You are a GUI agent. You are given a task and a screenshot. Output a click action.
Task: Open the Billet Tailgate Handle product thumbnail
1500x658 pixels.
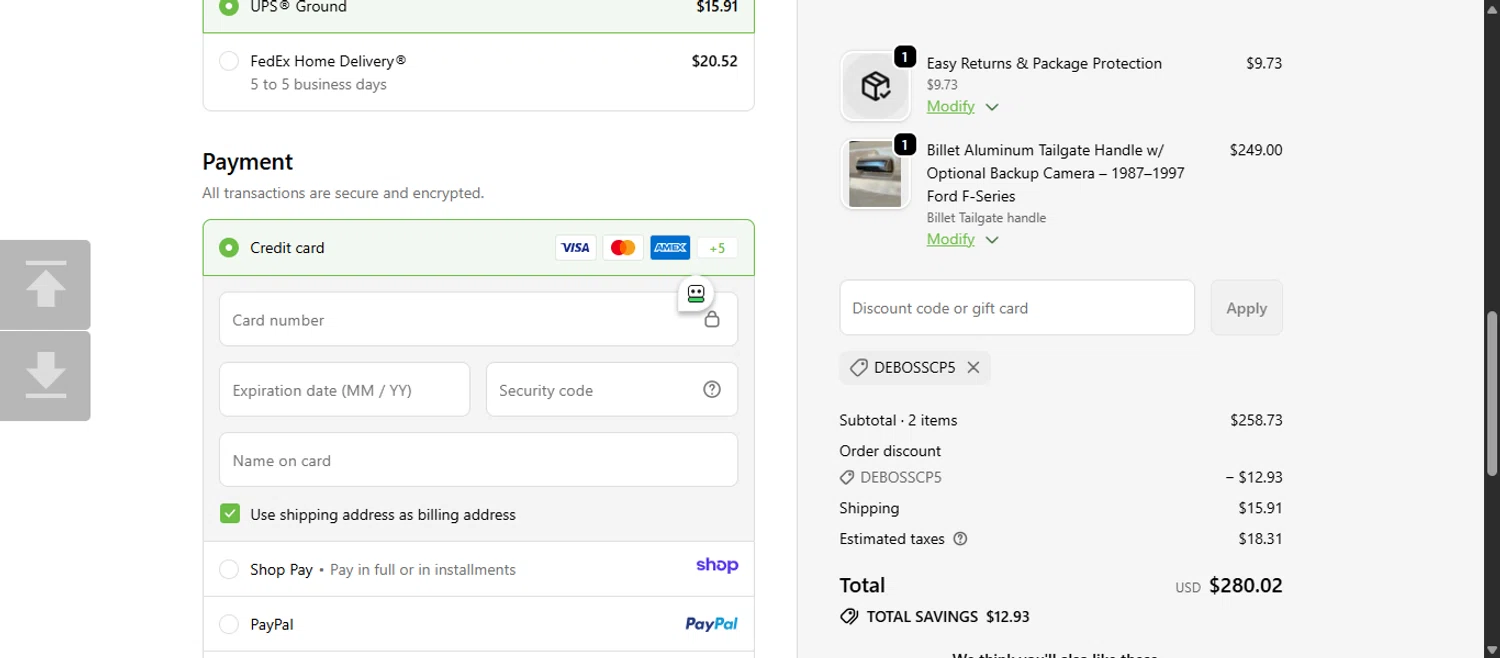(876, 174)
